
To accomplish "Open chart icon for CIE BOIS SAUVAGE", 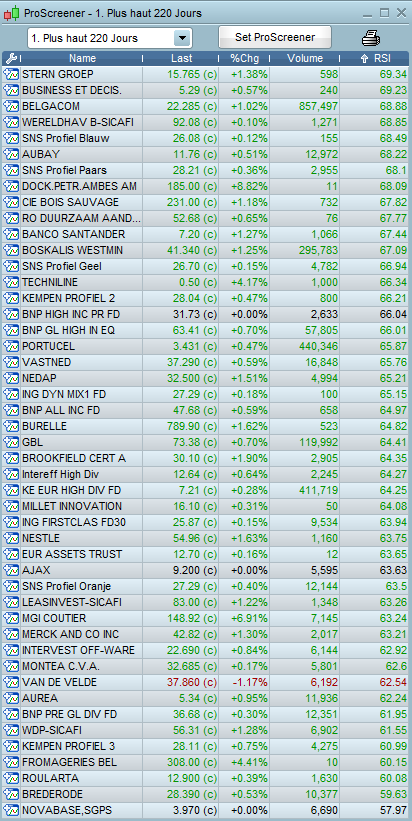I will tap(11, 202).
